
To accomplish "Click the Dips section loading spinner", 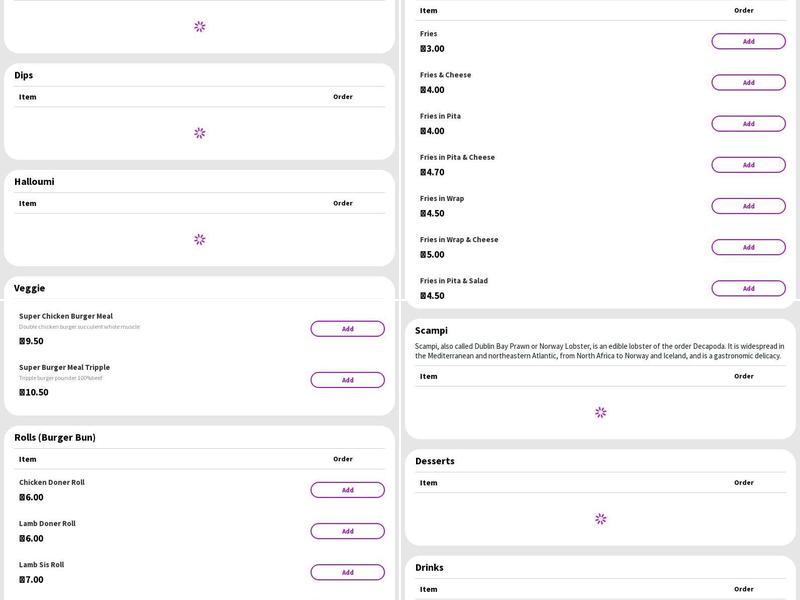I will click(199, 133).
